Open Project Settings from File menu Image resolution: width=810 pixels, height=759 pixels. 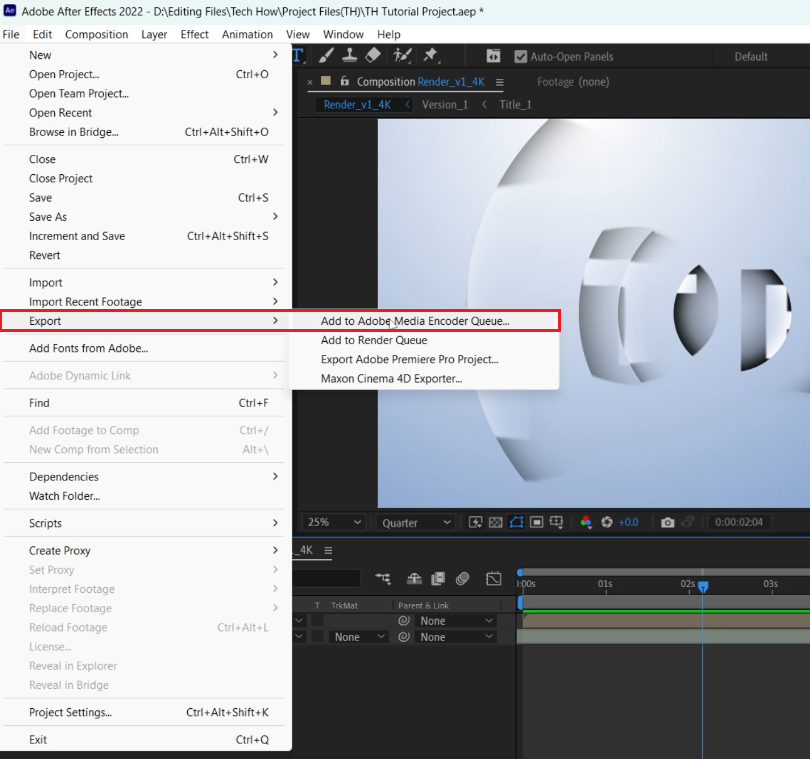pyautogui.click(x=146, y=712)
